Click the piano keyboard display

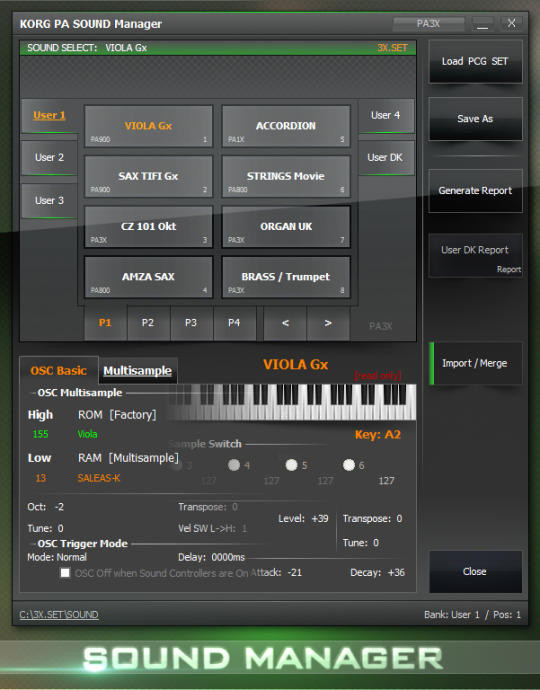pos(293,402)
